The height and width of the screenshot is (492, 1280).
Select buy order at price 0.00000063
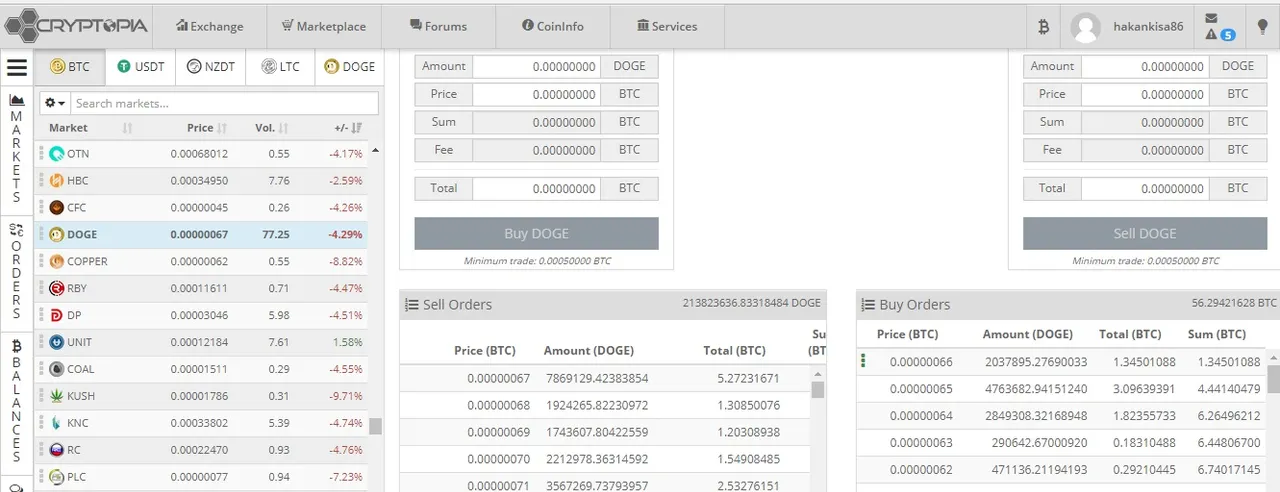(x=1062, y=442)
